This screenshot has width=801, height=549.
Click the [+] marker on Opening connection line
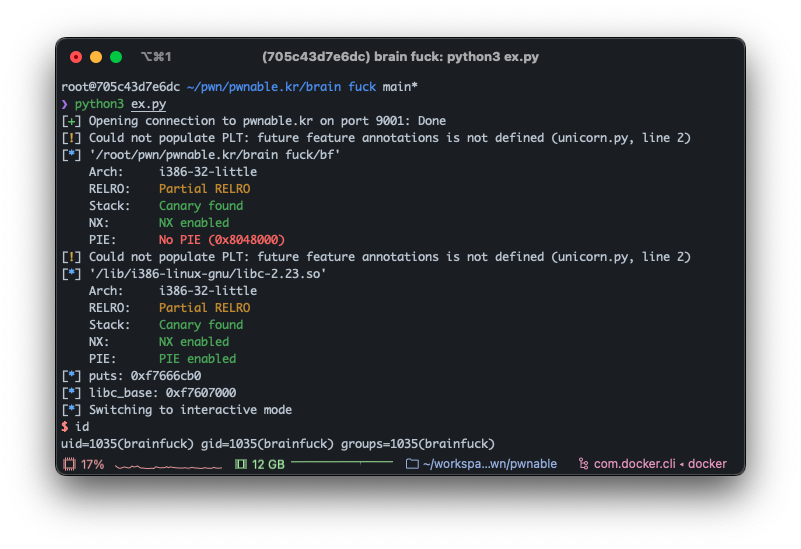pyautogui.click(x=71, y=121)
